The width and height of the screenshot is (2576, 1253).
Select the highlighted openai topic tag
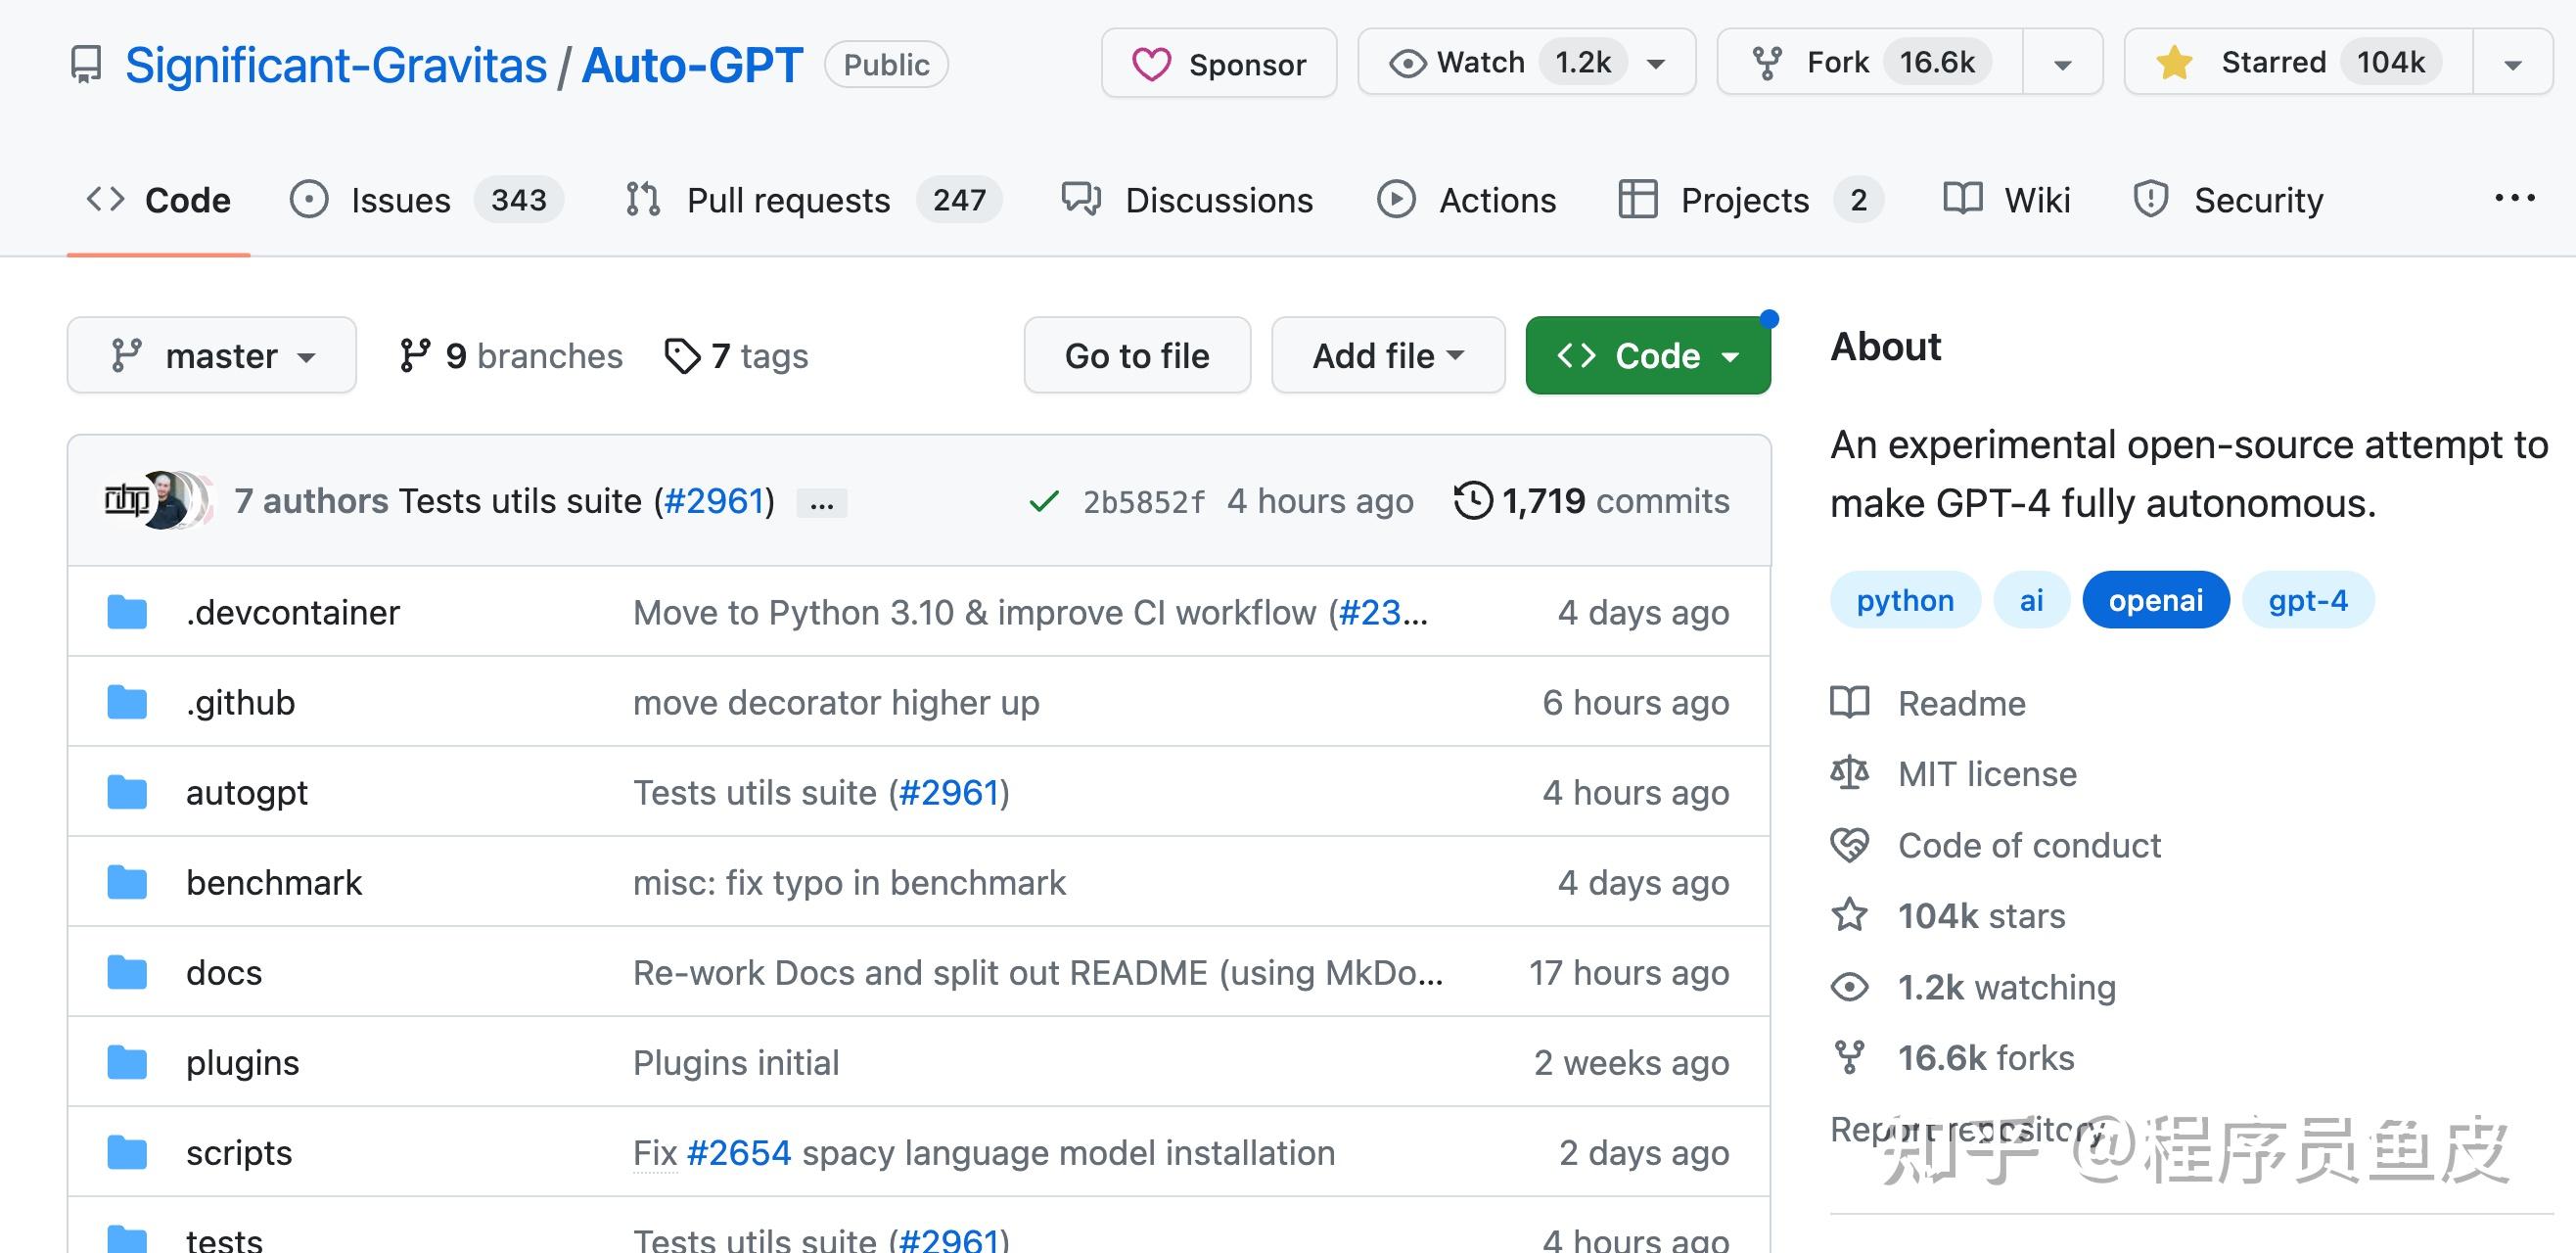tap(2155, 600)
